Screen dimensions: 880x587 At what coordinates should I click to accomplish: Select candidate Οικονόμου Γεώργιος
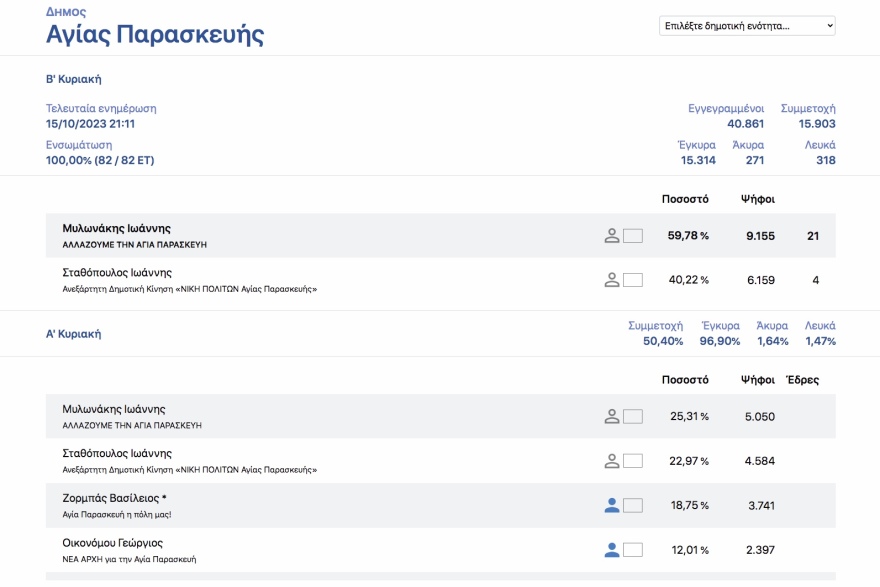click(x=112, y=543)
